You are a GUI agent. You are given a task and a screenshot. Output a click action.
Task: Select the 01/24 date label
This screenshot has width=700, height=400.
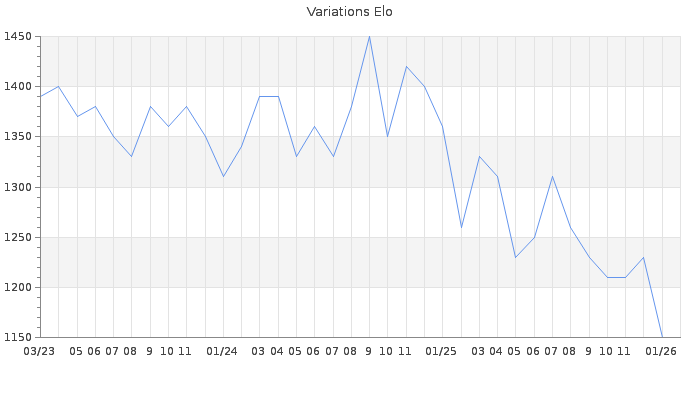tap(222, 351)
